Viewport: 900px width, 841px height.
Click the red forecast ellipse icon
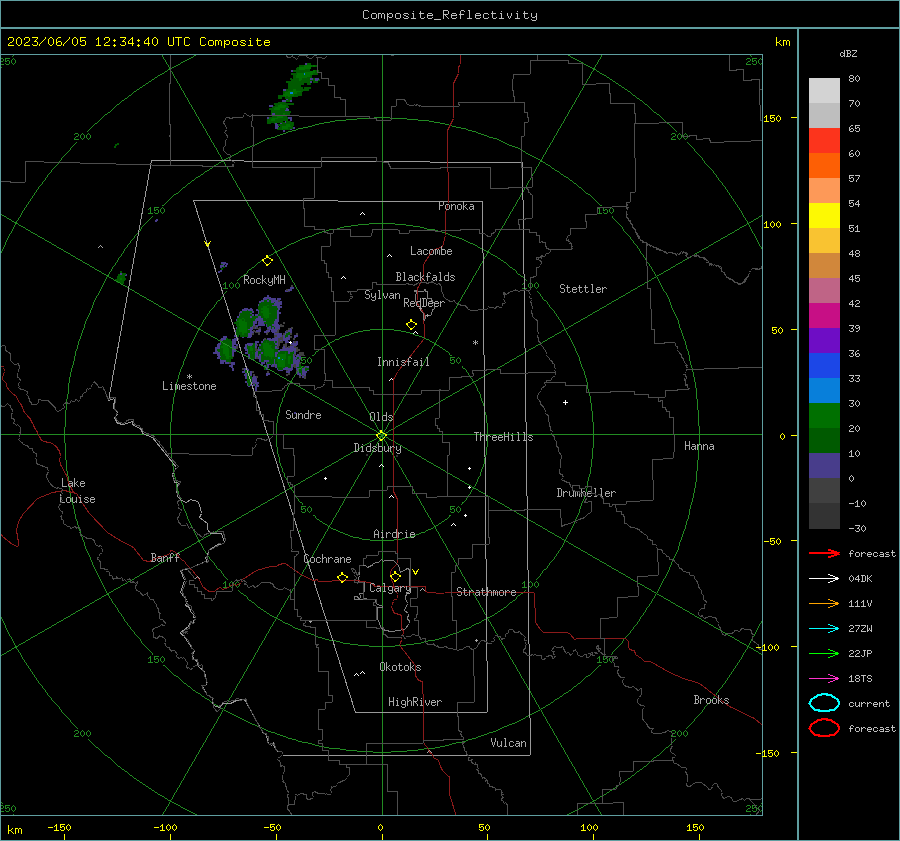824,728
